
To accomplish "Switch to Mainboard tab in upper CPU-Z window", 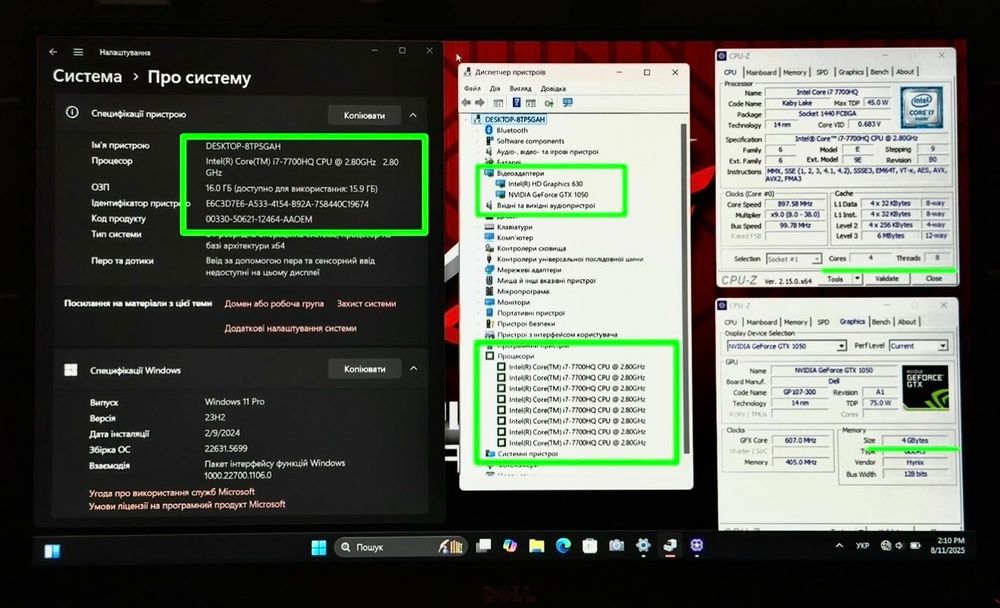I will [x=760, y=73].
